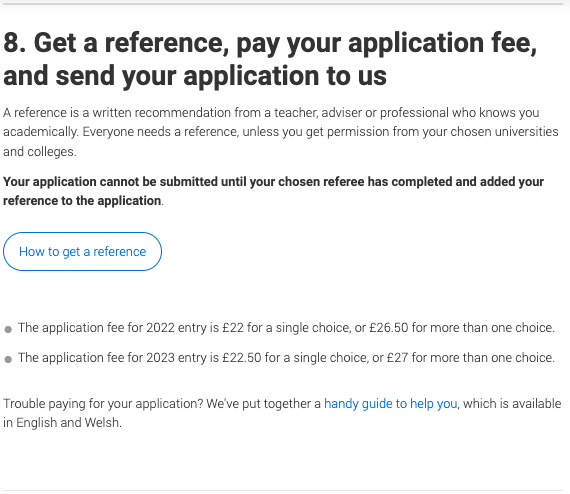Click the bullet dot beside the 2022 entry fee

pos(8,330)
